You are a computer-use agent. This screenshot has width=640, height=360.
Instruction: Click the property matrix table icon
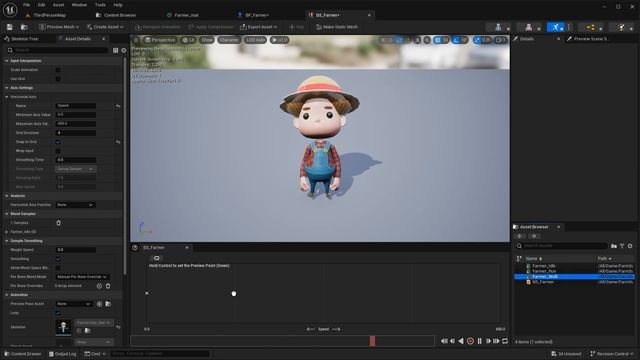[x=116, y=50]
